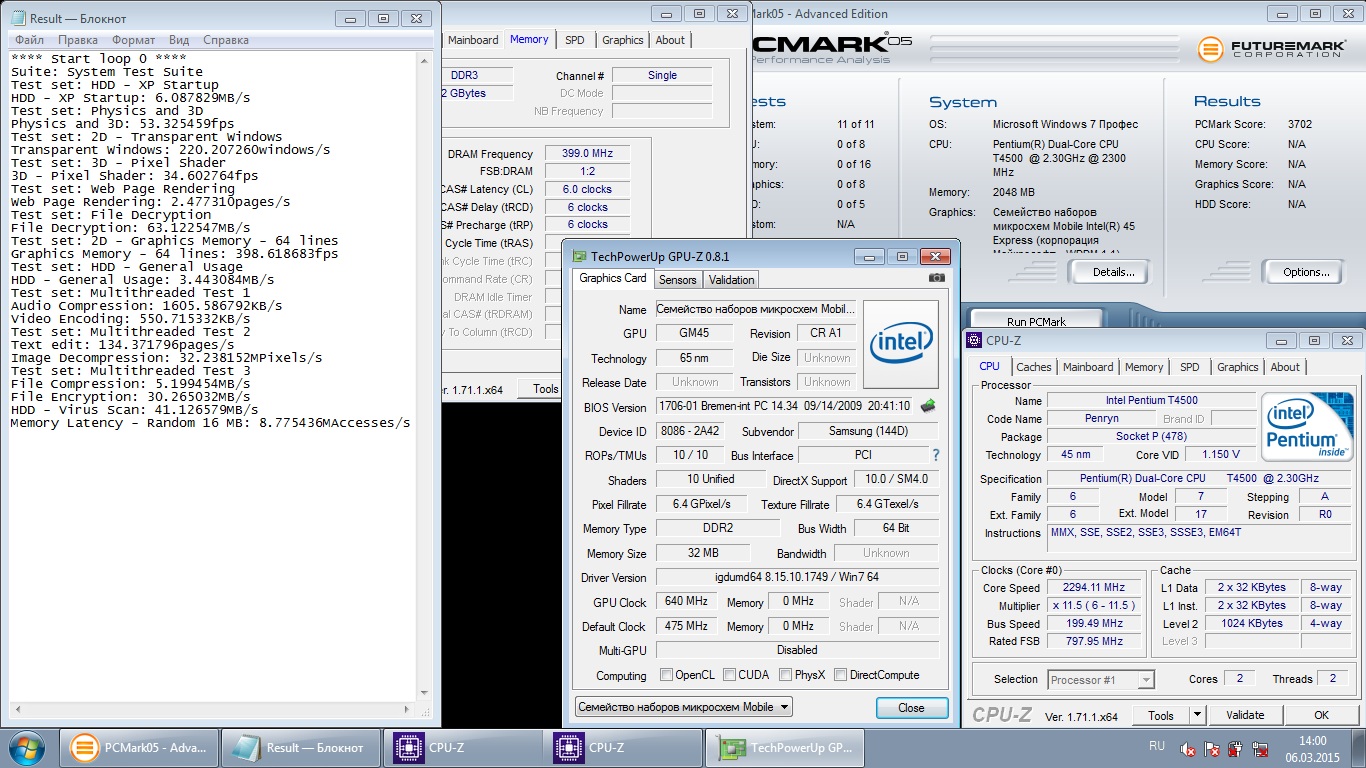Click the Intel vendor logo in GPU-Z
Image resolution: width=1366 pixels, height=768 pixels.
click(900, 343)
